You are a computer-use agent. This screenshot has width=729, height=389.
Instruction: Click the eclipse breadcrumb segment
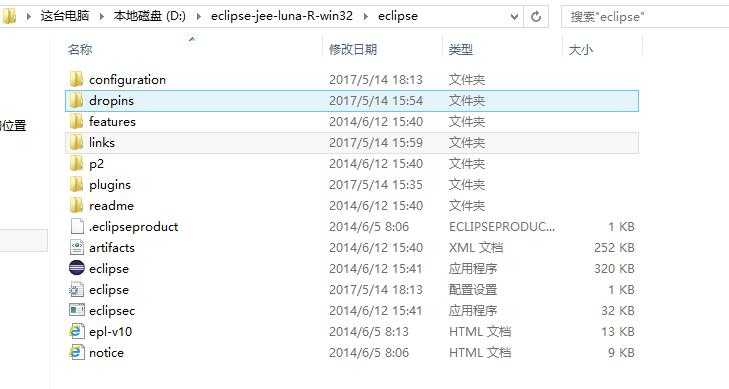[398, 16]
